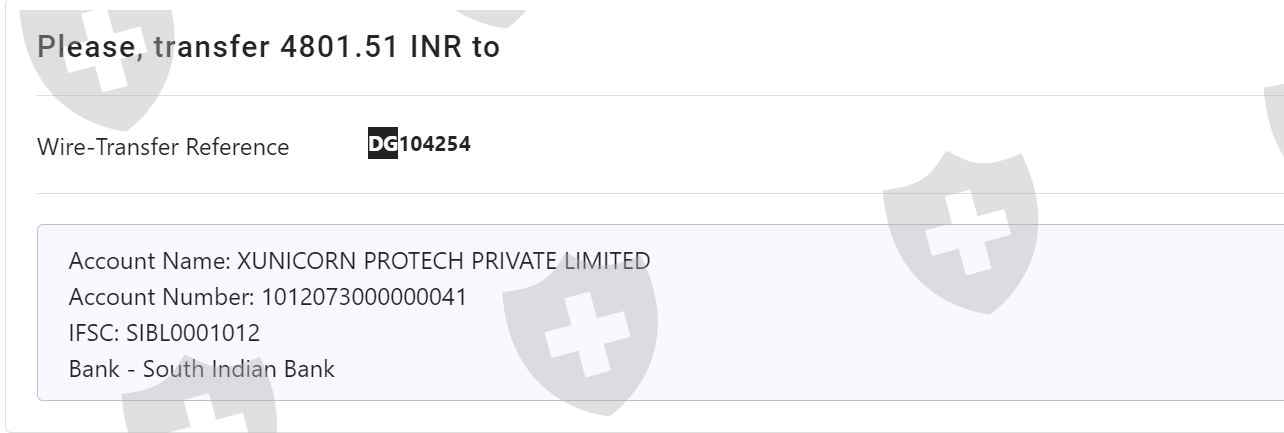Click the Wire-Transfer Reference label
The image size is (1284, 433).
(x=163, y=147)
